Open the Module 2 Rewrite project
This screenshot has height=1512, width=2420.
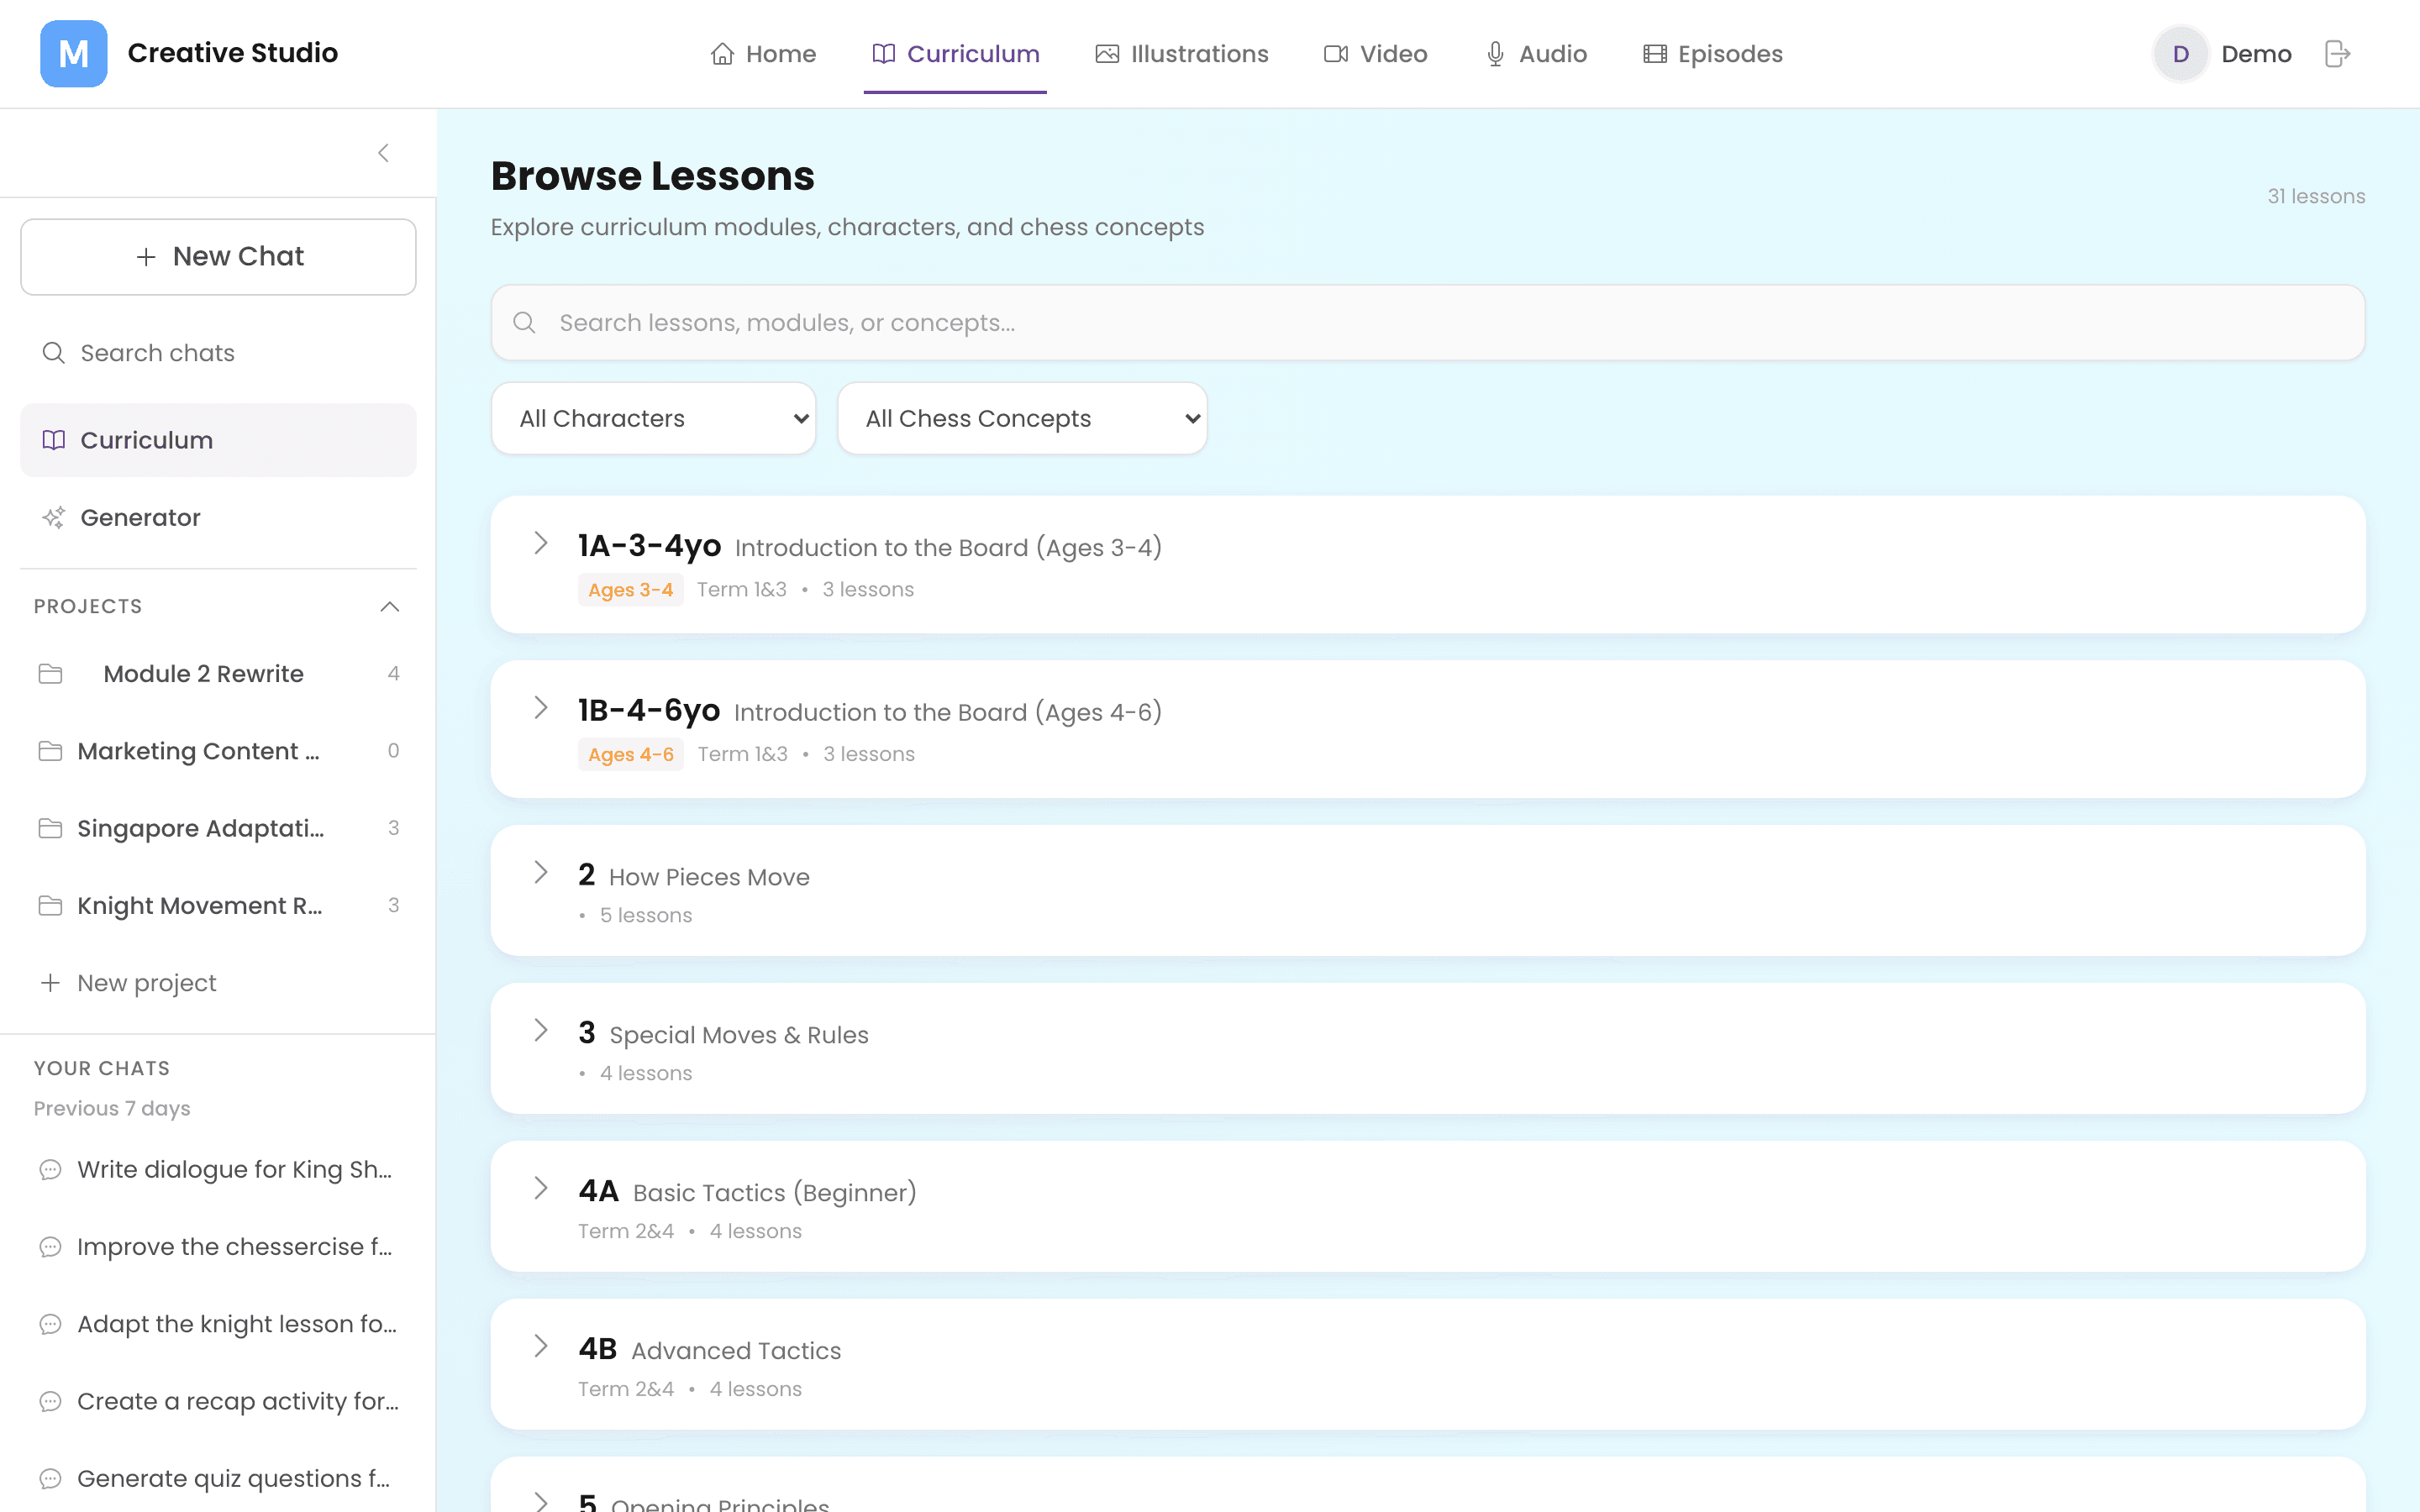(x=218, y=674)
